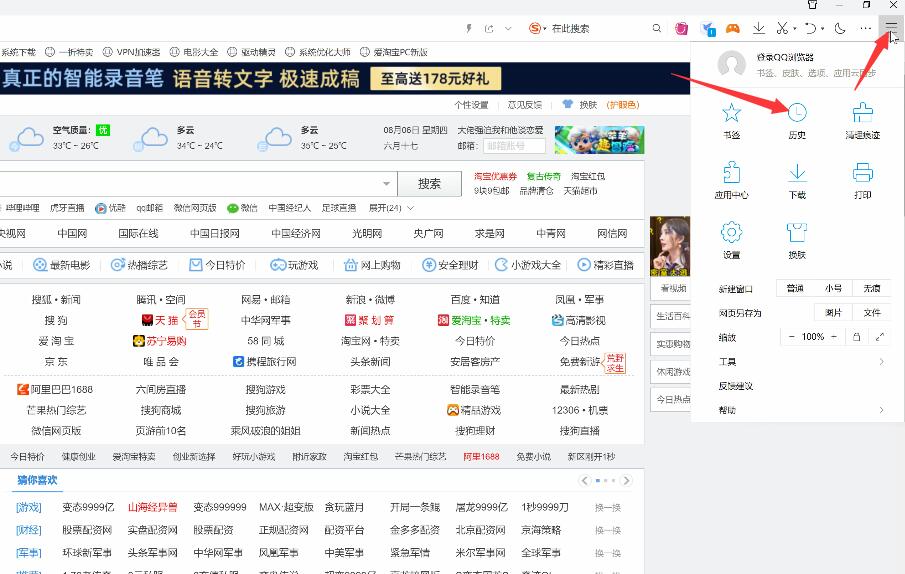Open the screenshot tool dropdown arrow
This screenshot has width=905, height=574.
(x=795, y=29)
